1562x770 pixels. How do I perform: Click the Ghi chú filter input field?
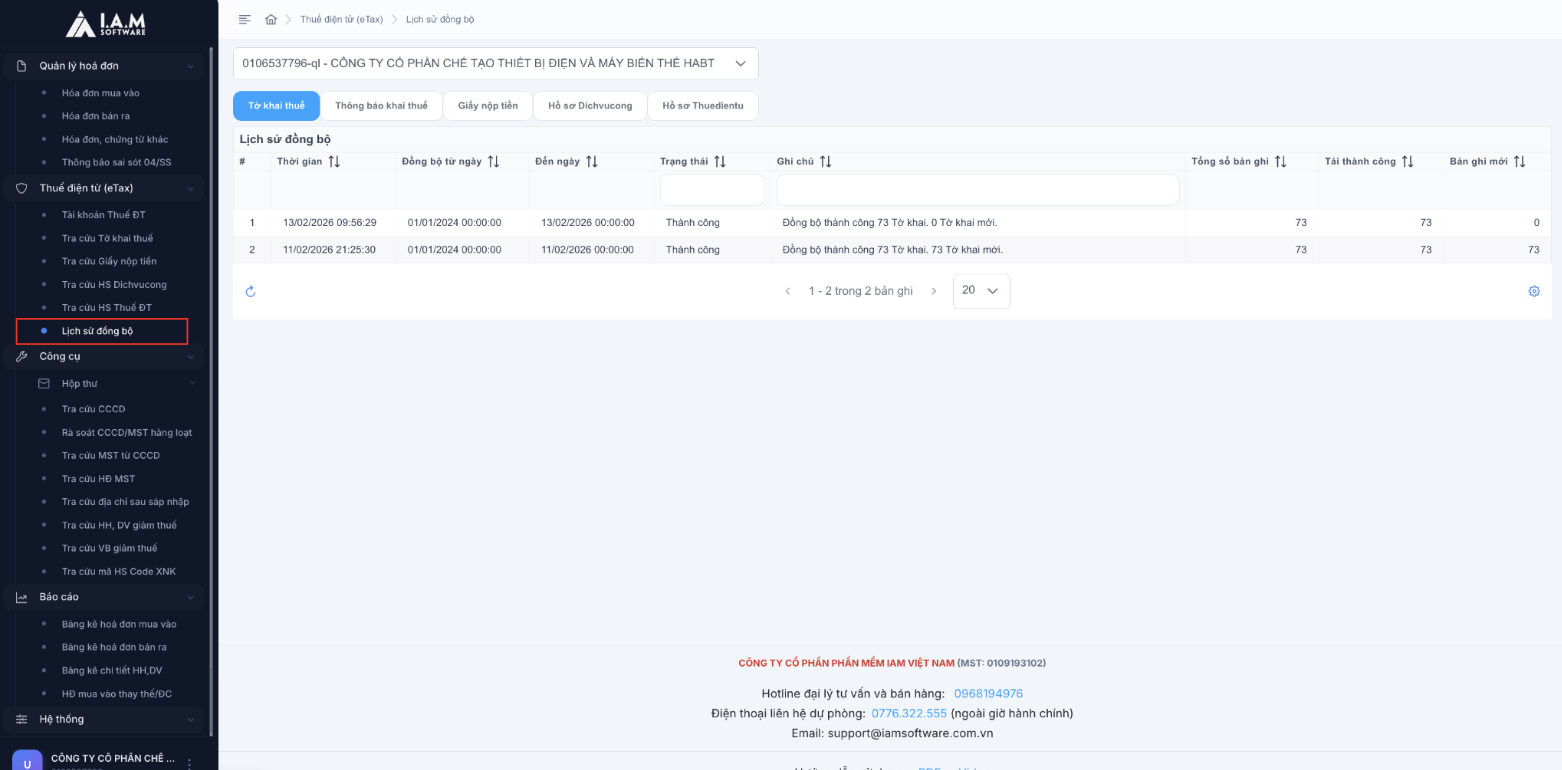point(977,190)
